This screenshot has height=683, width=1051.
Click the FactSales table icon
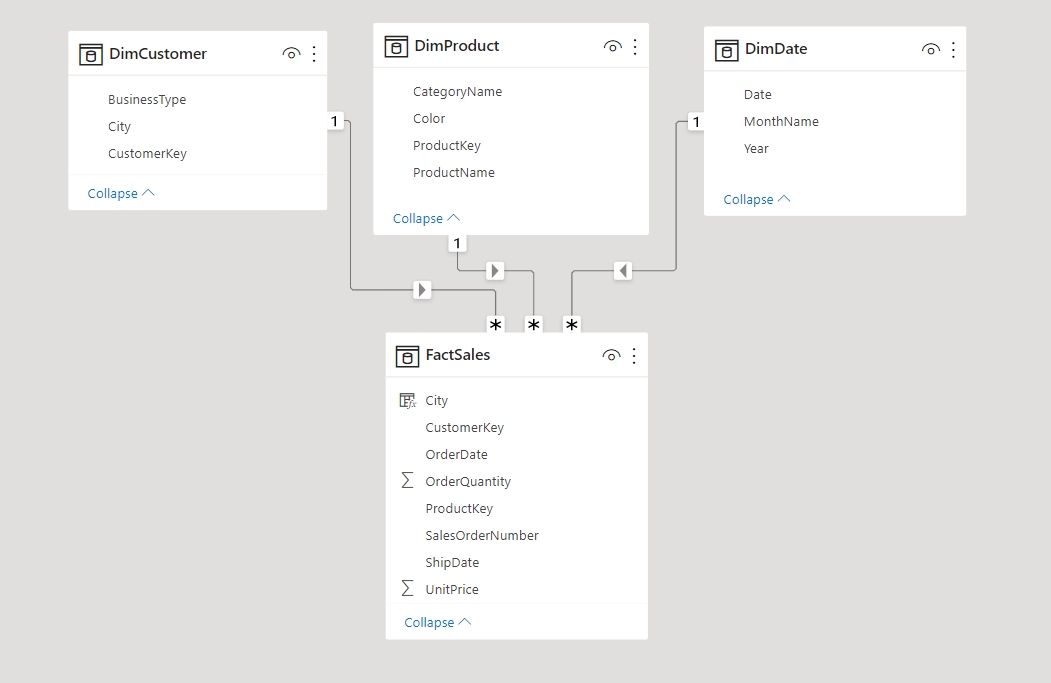coord(407,356)
